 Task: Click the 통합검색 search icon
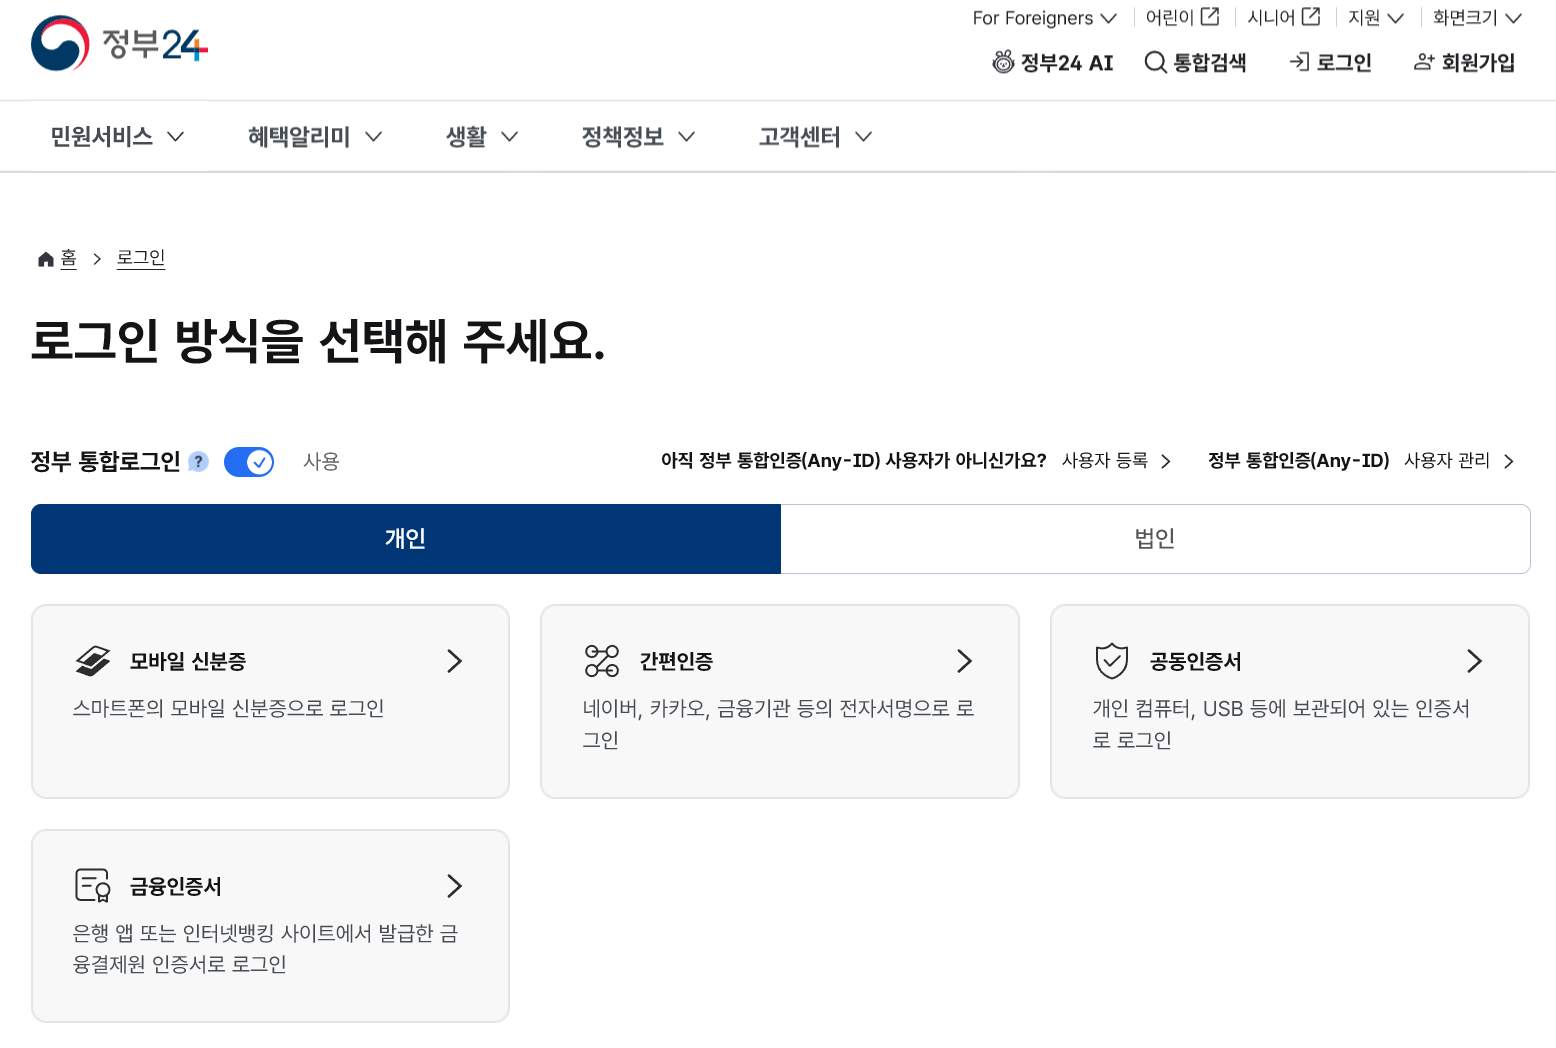coord(1156,62)
